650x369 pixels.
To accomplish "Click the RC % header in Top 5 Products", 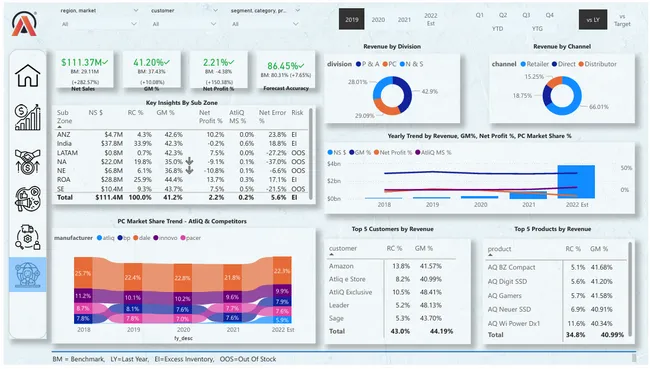I will coord(573,249).
